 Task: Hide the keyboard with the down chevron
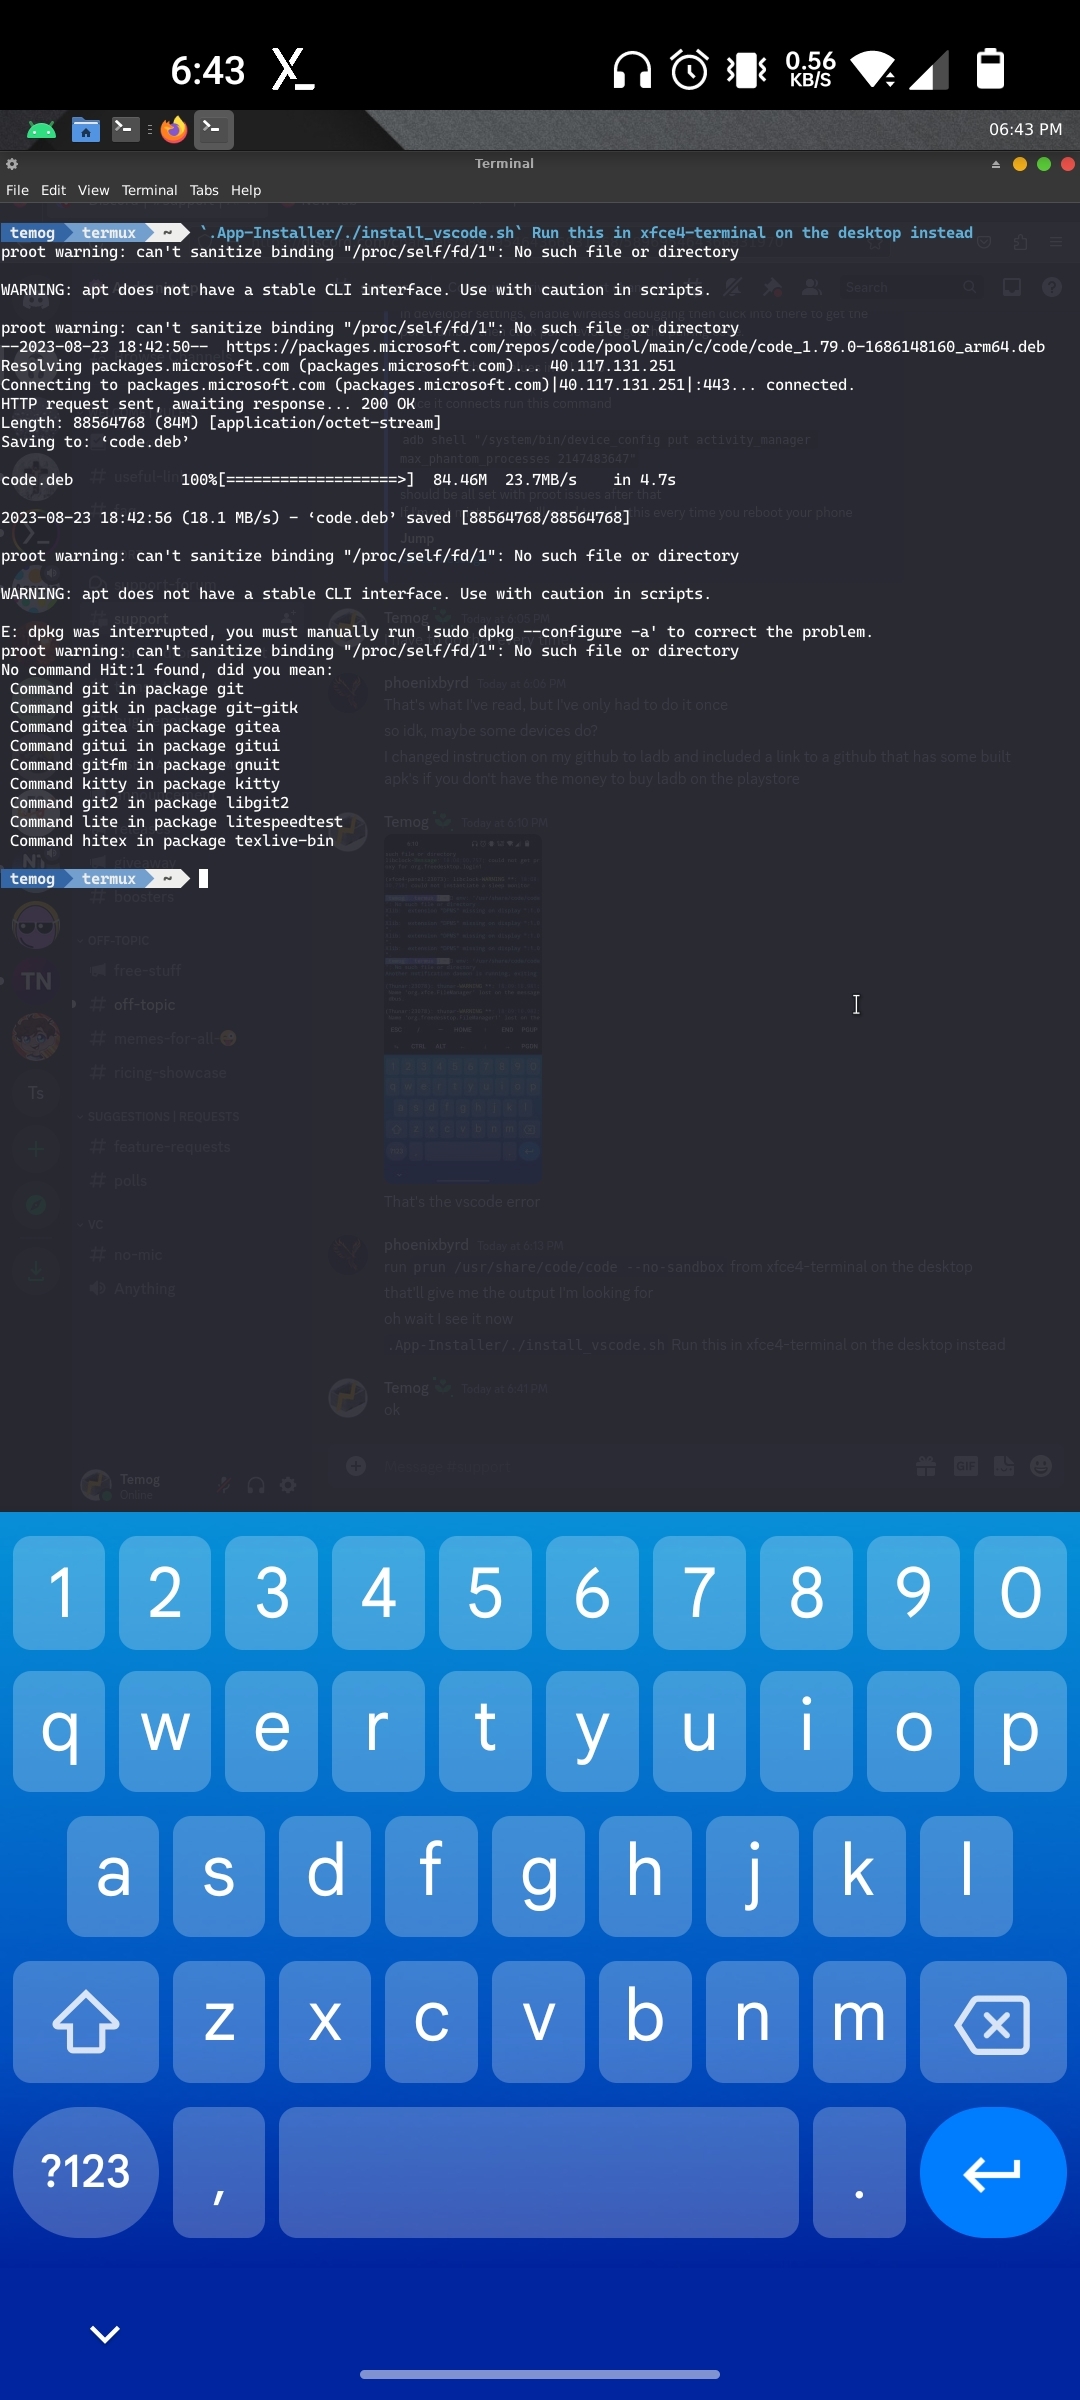pyautogui.click(x=105, y=2334)
